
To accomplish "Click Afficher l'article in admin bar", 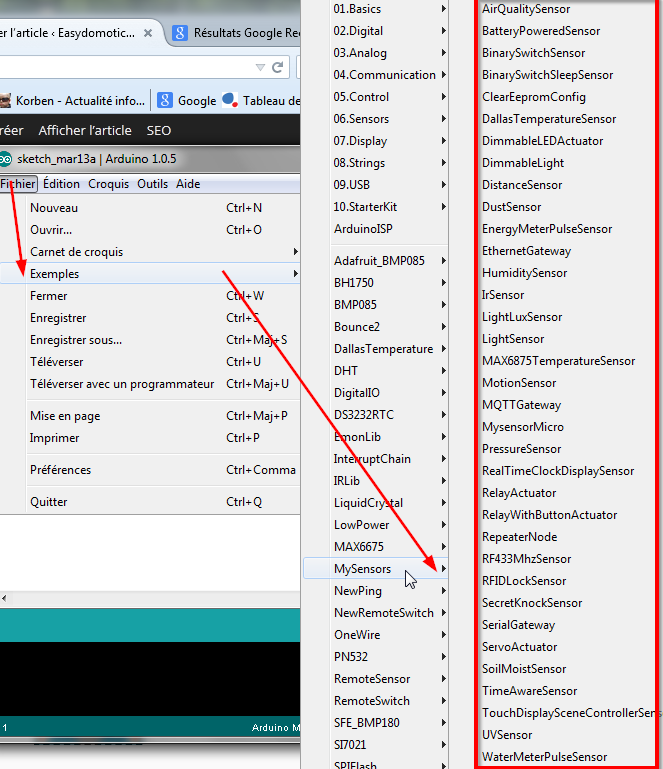I will coord(85,130).
